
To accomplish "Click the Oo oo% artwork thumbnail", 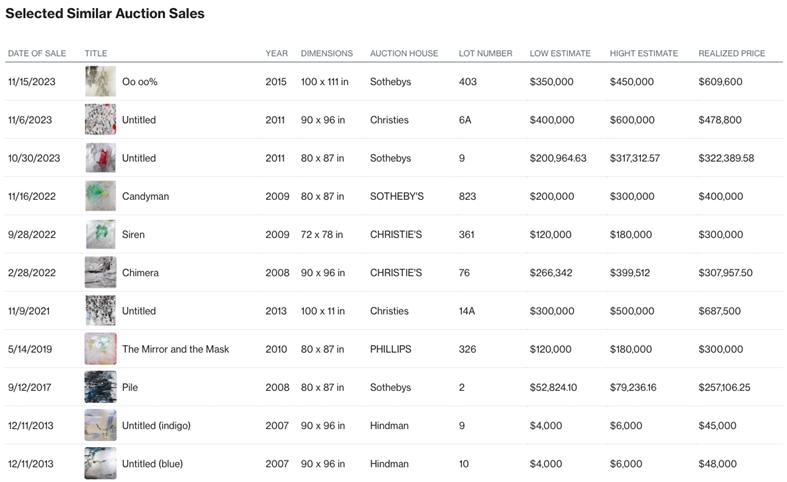I will point(100,82).
